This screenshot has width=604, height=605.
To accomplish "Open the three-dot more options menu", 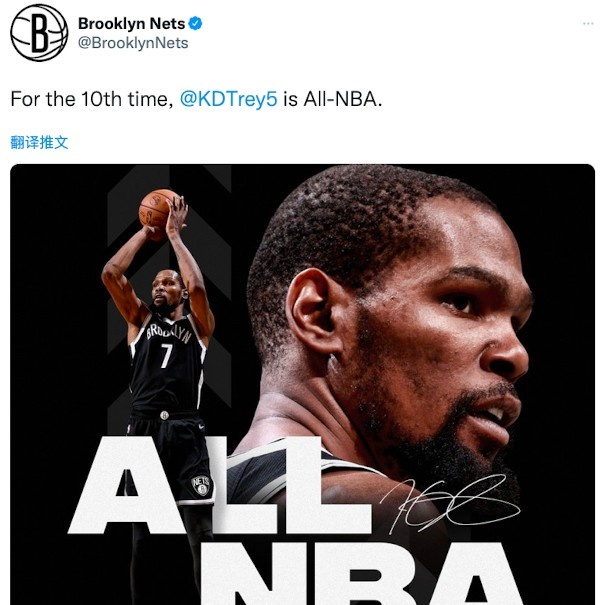I will pyautogui.click(x=588, y=24).
